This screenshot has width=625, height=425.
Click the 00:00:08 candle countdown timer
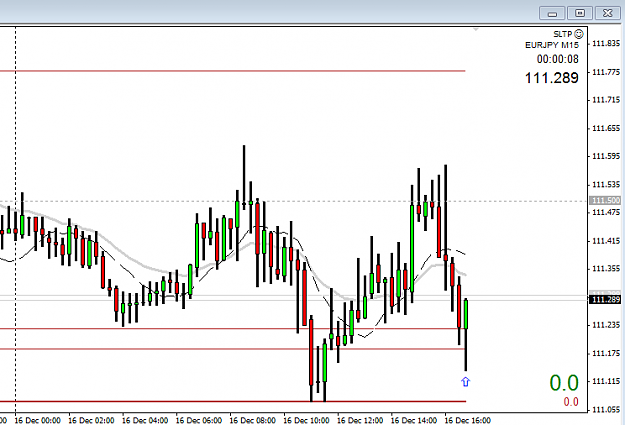[x=557, y=59]
